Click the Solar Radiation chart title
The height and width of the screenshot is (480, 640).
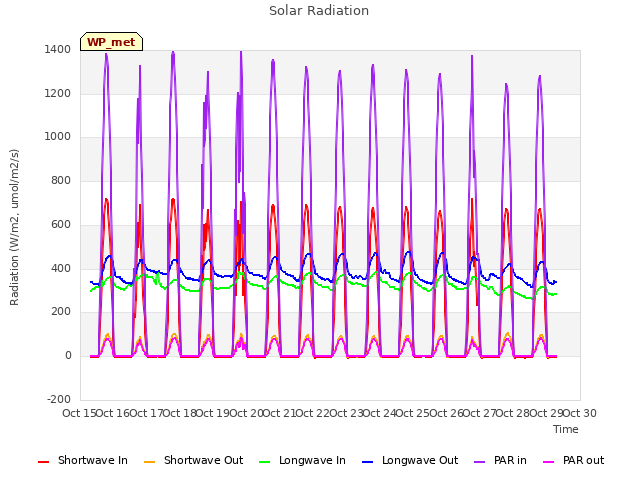[319, 11]
